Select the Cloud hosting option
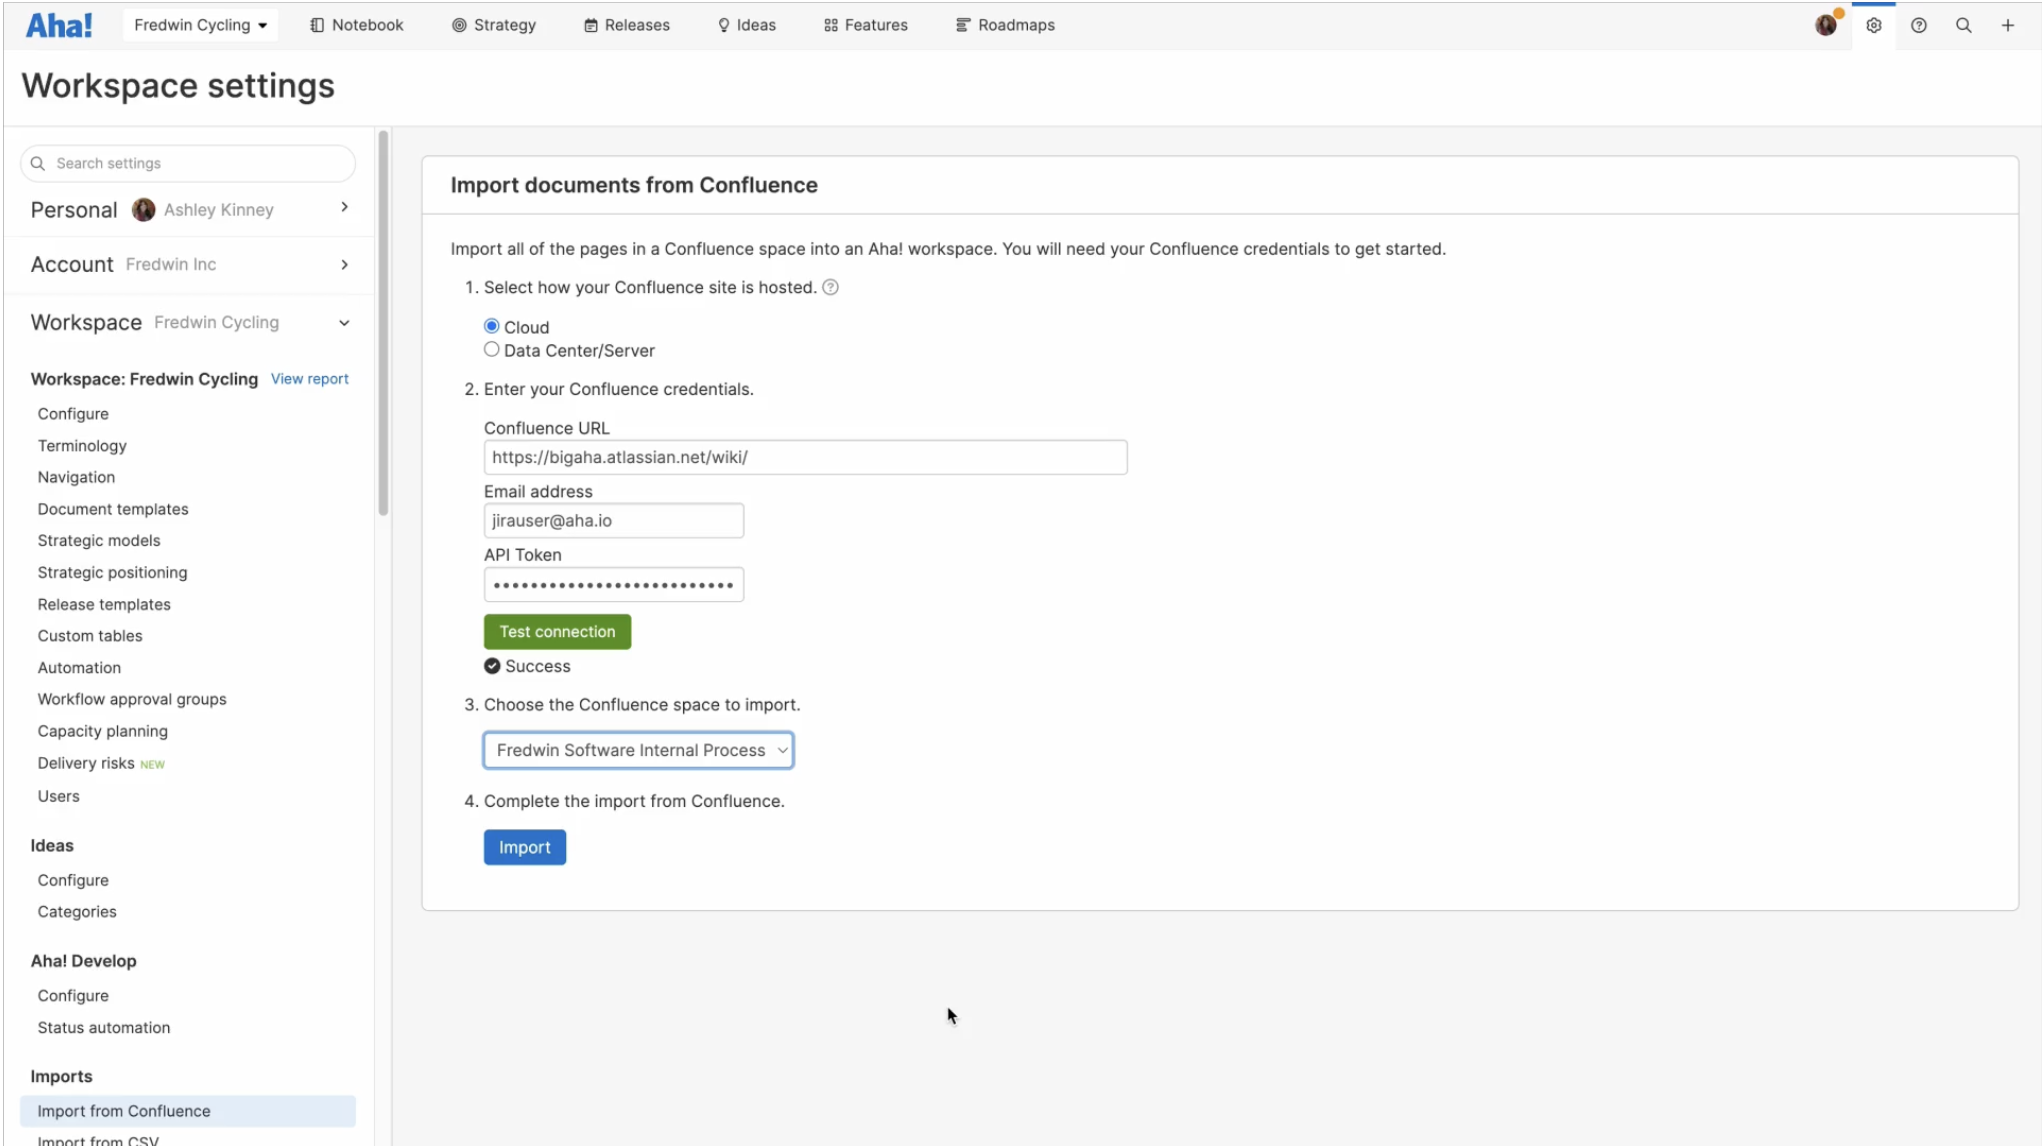 pyautogui.click(x=491, y=326)
